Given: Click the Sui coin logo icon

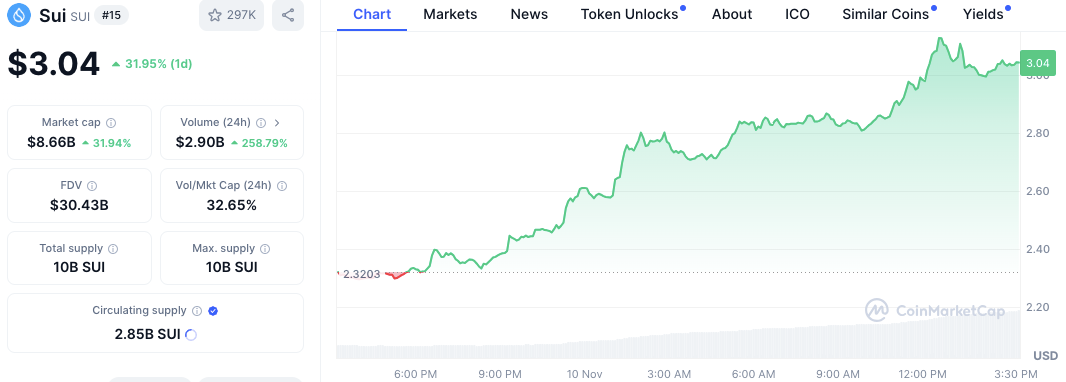Looking at the screenshot, I should coord(18,15).
